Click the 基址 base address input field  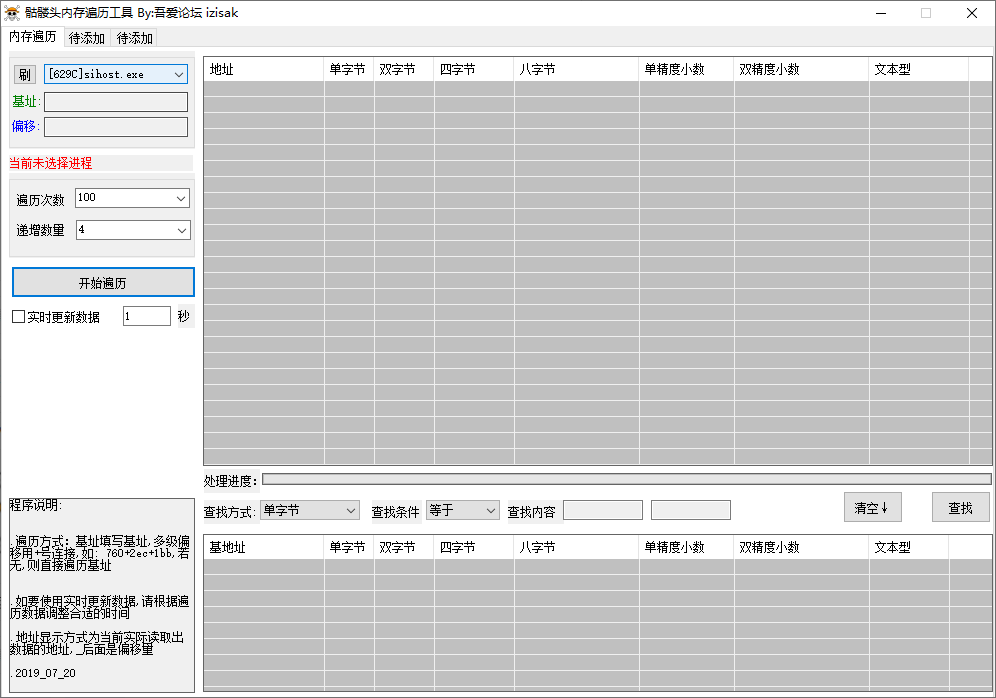click(116, 102)
